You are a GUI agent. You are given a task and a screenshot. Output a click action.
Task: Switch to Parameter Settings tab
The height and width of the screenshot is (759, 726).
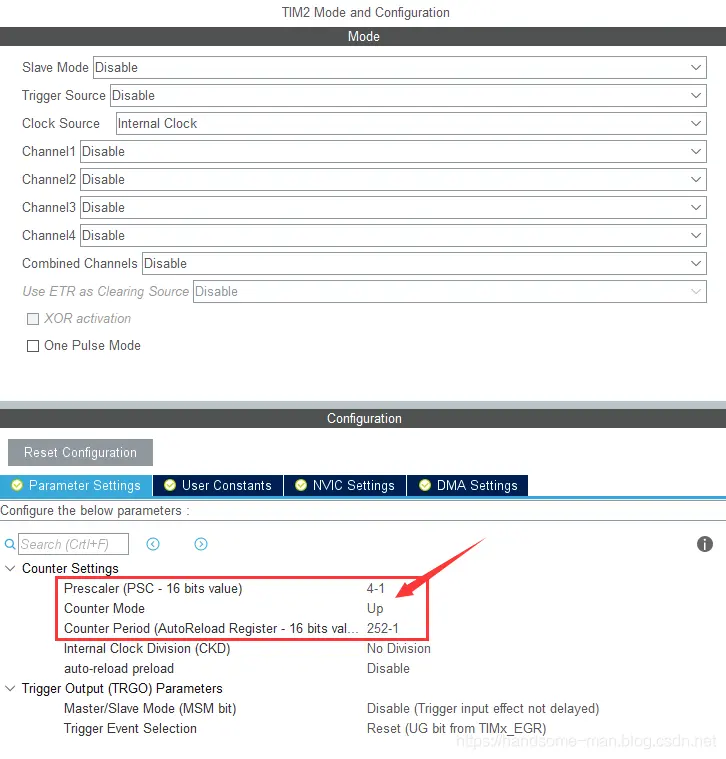76,486
